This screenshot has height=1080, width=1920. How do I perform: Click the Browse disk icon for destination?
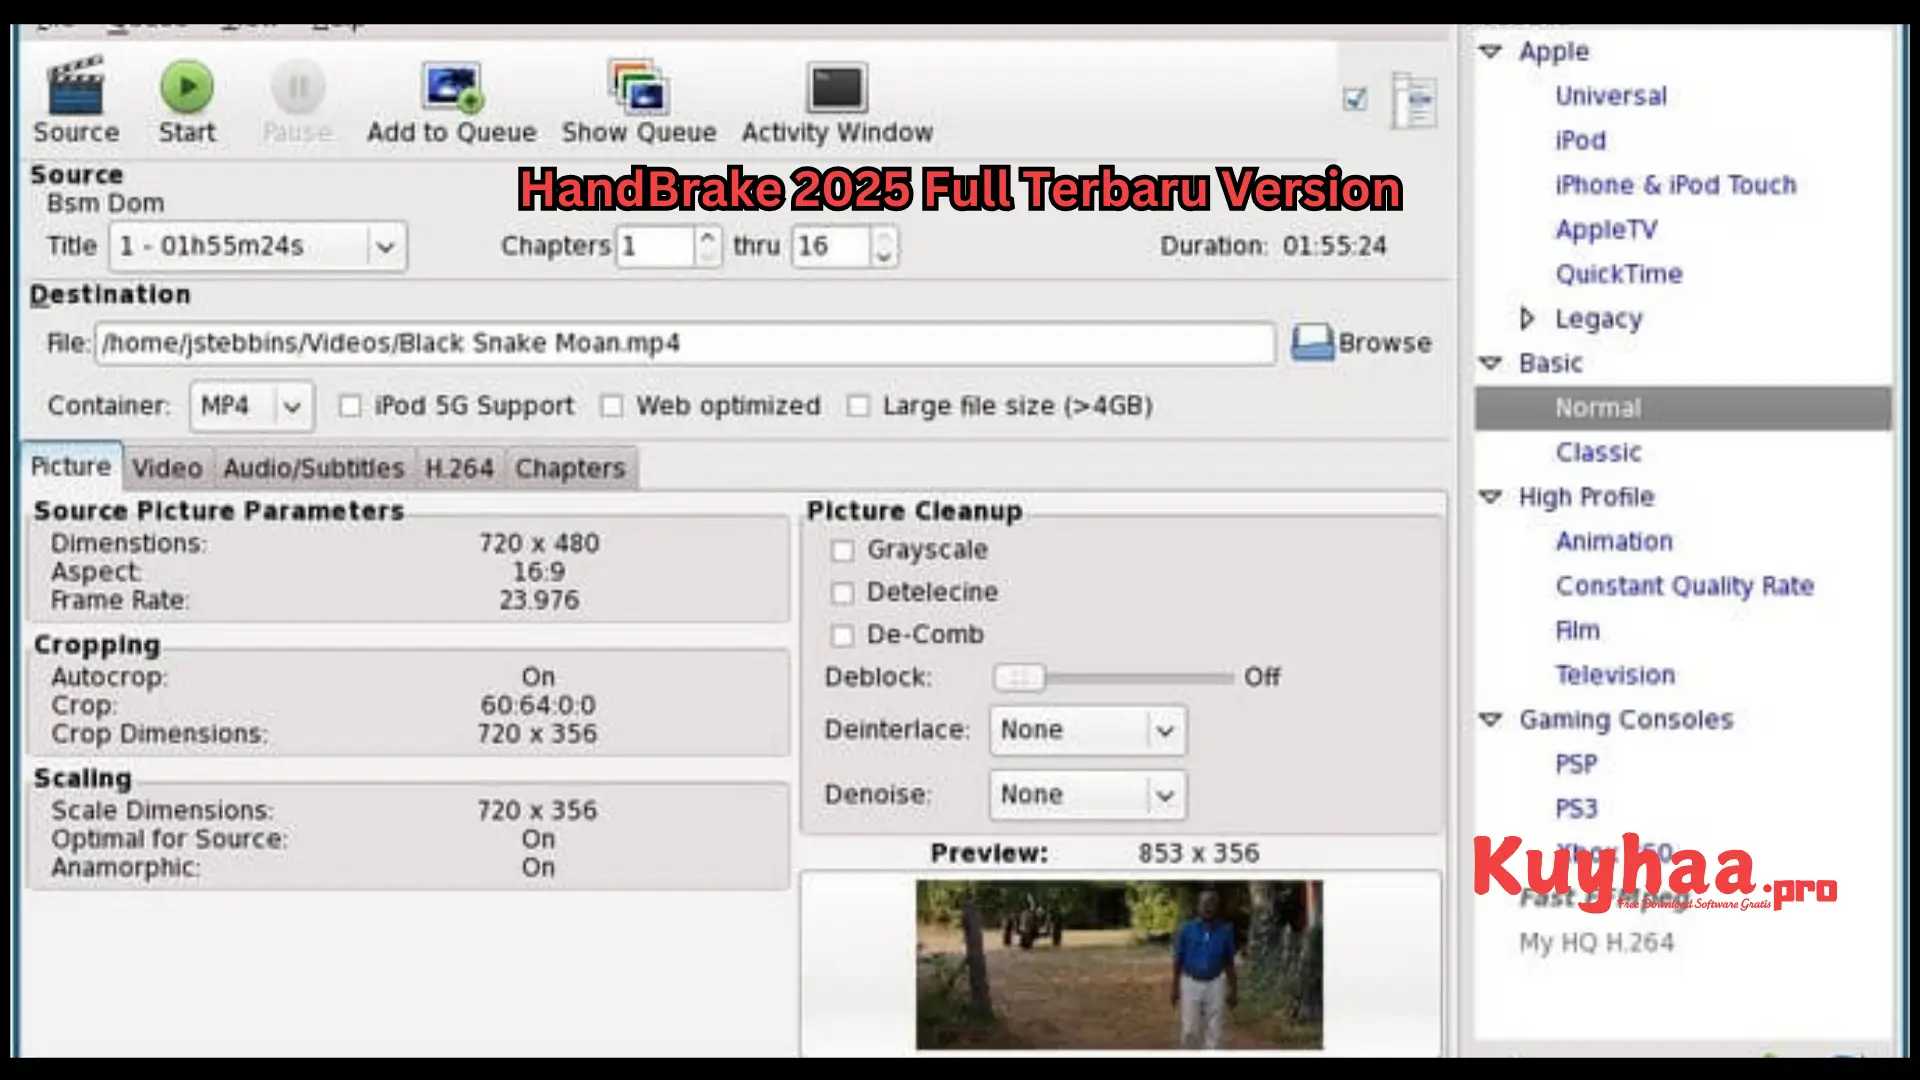pos(1313,343)
